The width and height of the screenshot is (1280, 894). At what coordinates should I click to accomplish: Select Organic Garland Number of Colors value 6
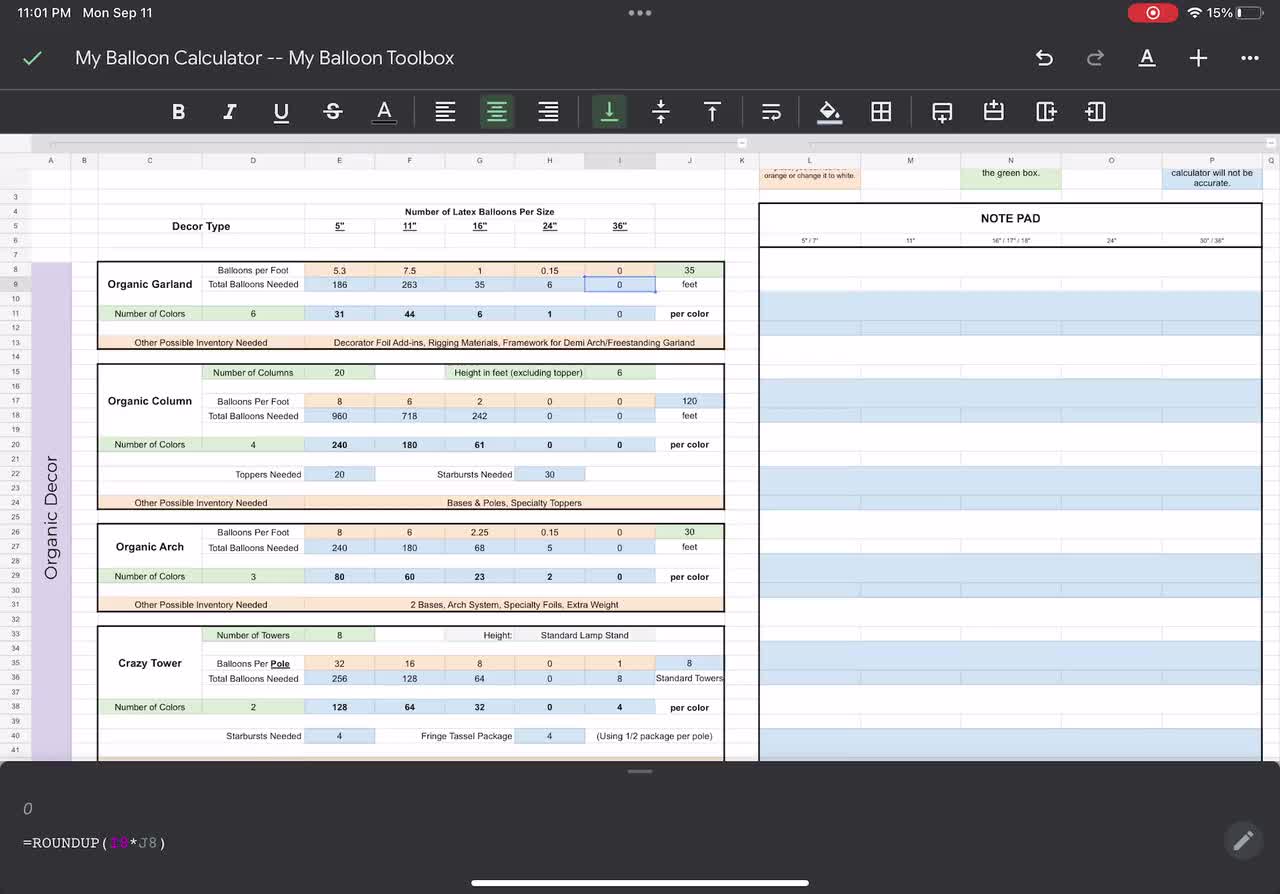coord(253,314)
